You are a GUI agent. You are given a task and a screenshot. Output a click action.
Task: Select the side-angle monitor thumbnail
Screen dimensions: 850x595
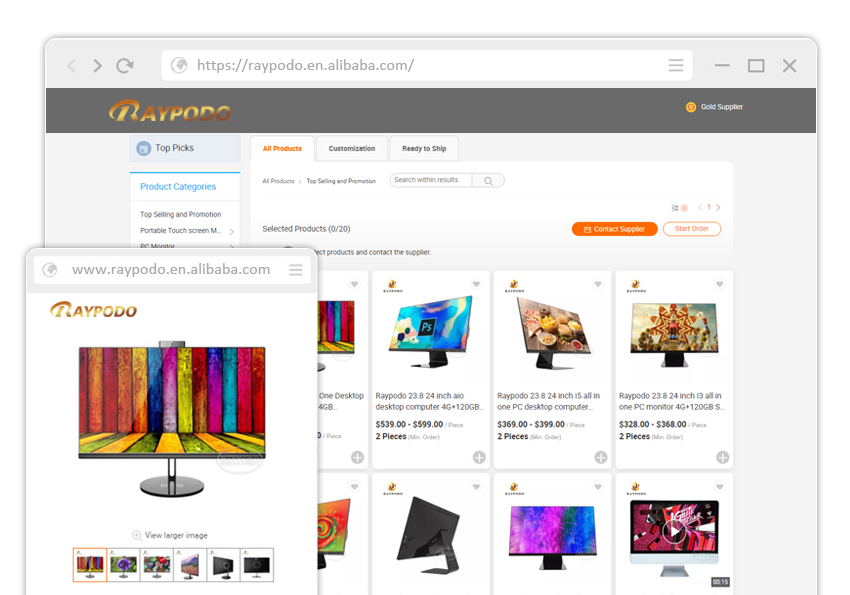pos(190,565)
